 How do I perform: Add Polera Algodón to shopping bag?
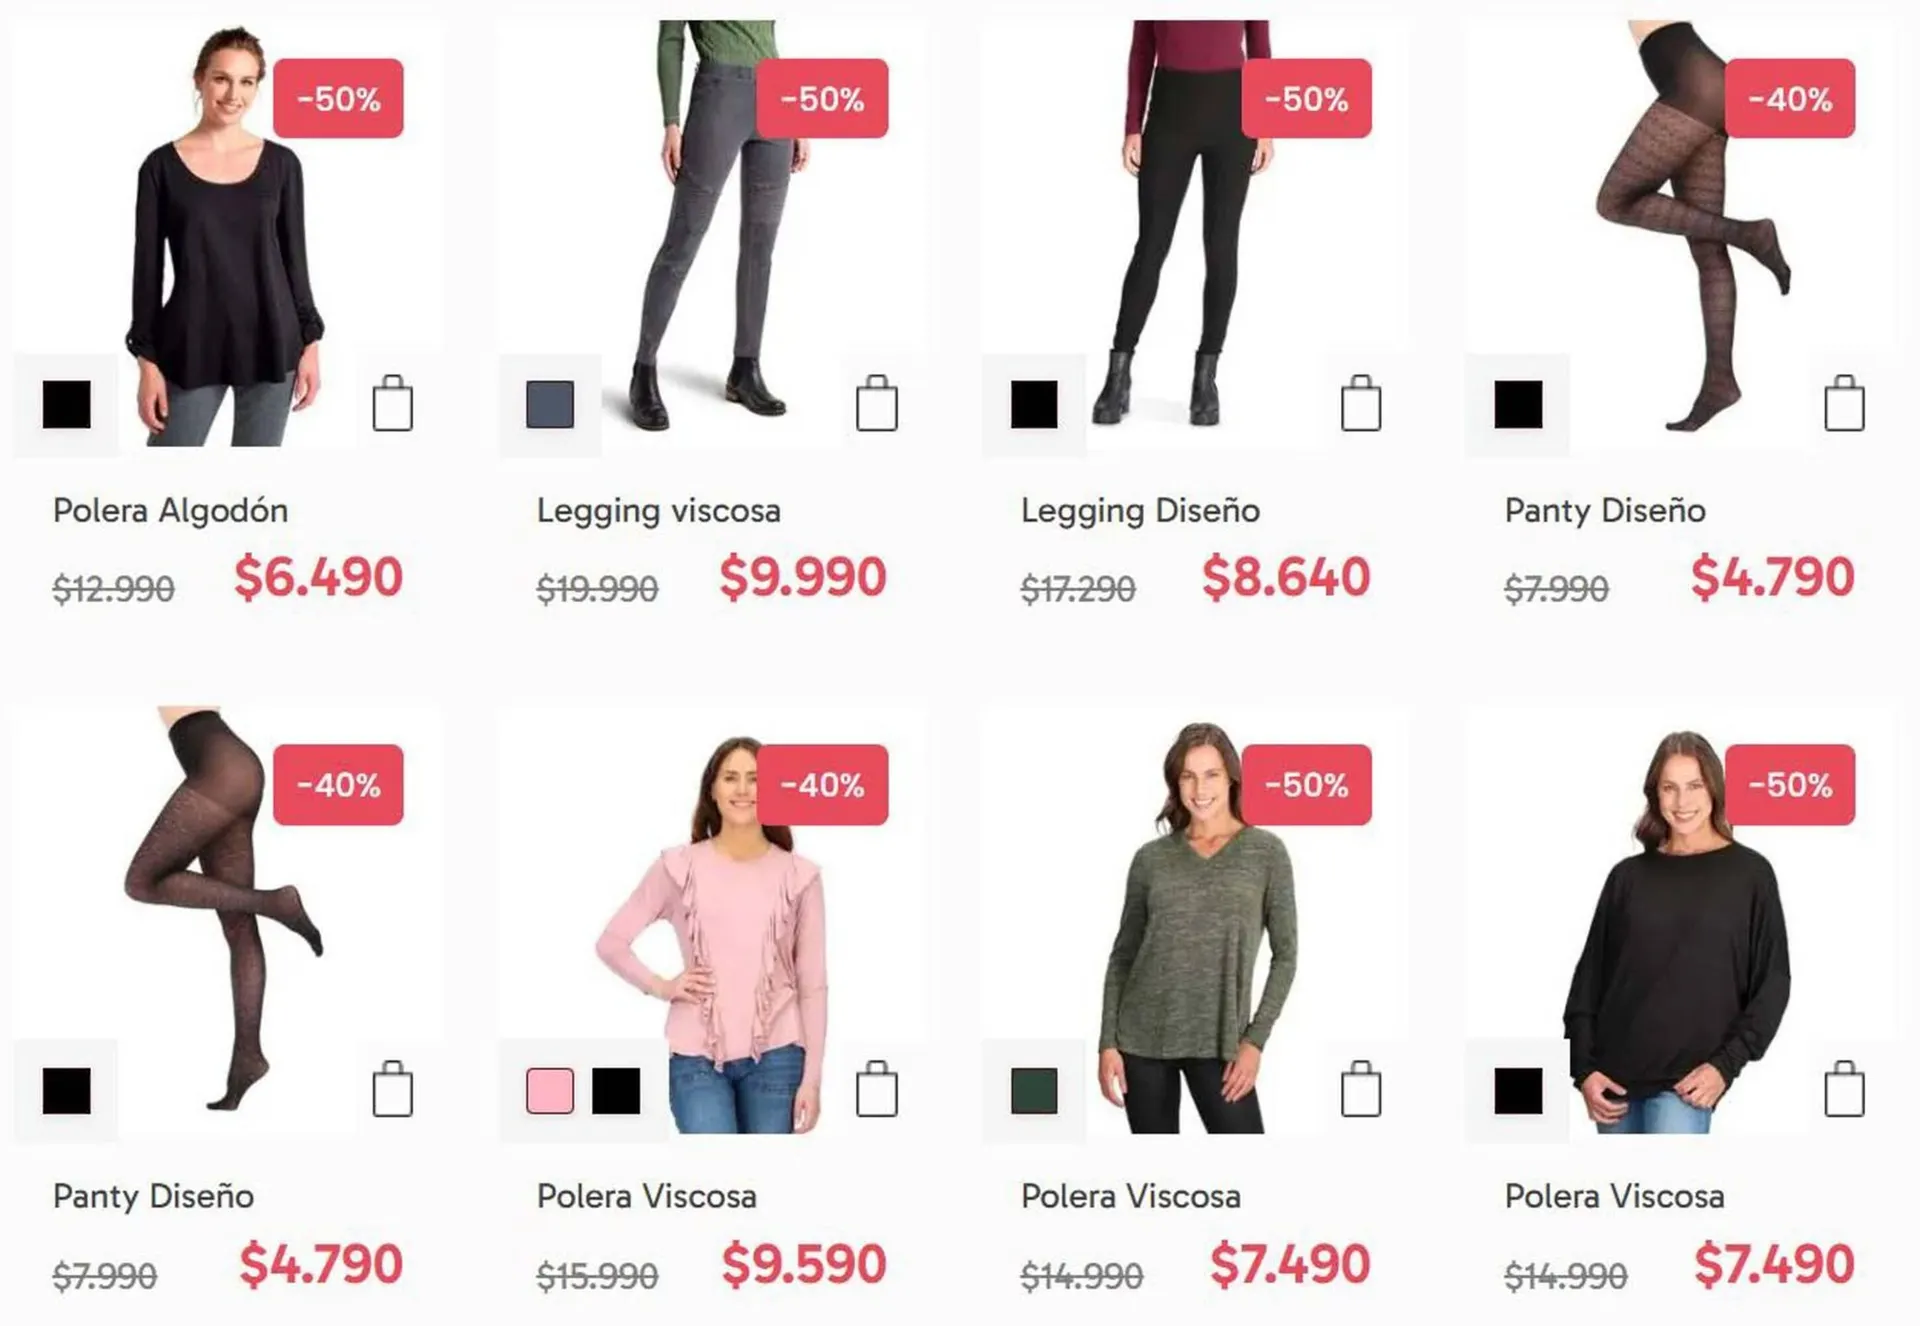[x=392, y=404]
